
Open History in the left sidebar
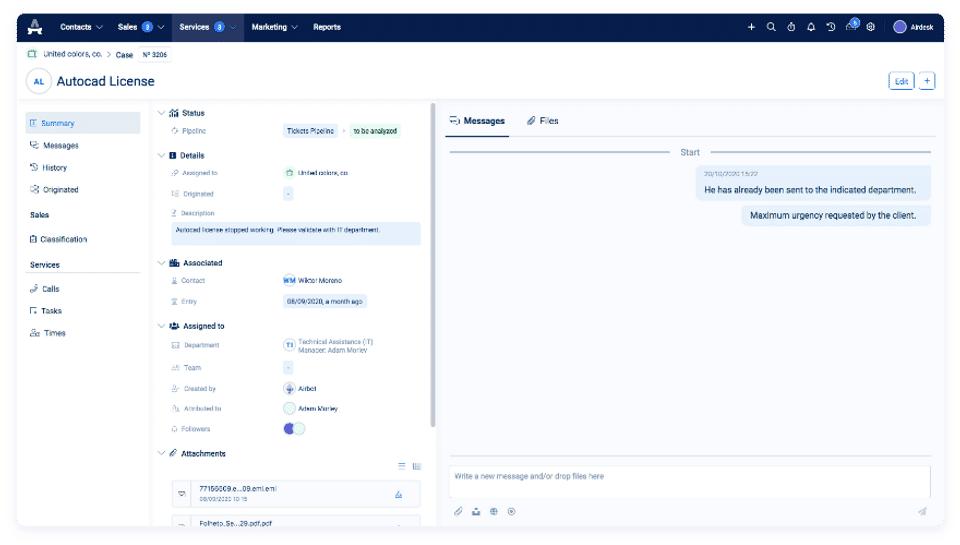pyautogui.click(x=48, y=167)
